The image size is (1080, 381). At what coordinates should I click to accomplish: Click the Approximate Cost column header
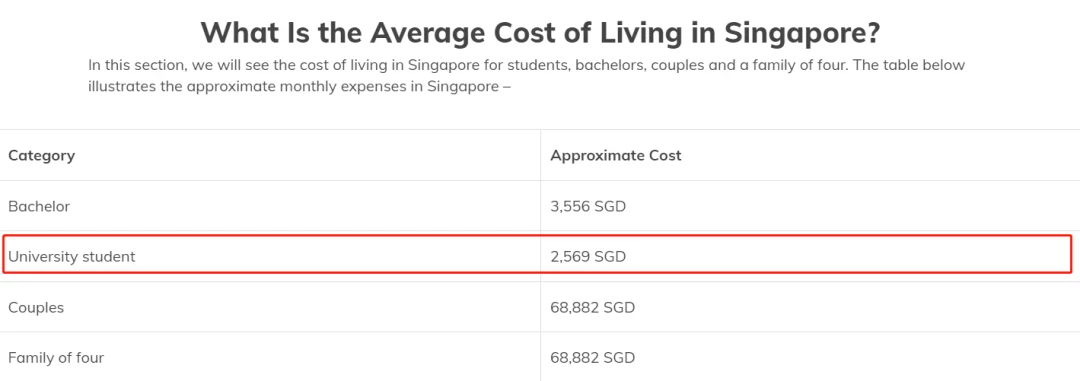616,155
